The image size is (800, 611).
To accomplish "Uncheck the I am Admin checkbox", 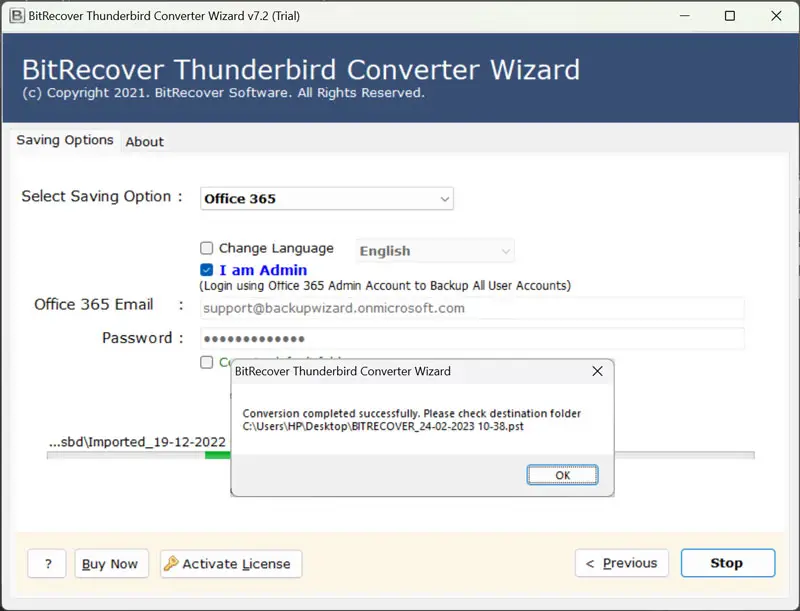I will (x=207, y=270).
